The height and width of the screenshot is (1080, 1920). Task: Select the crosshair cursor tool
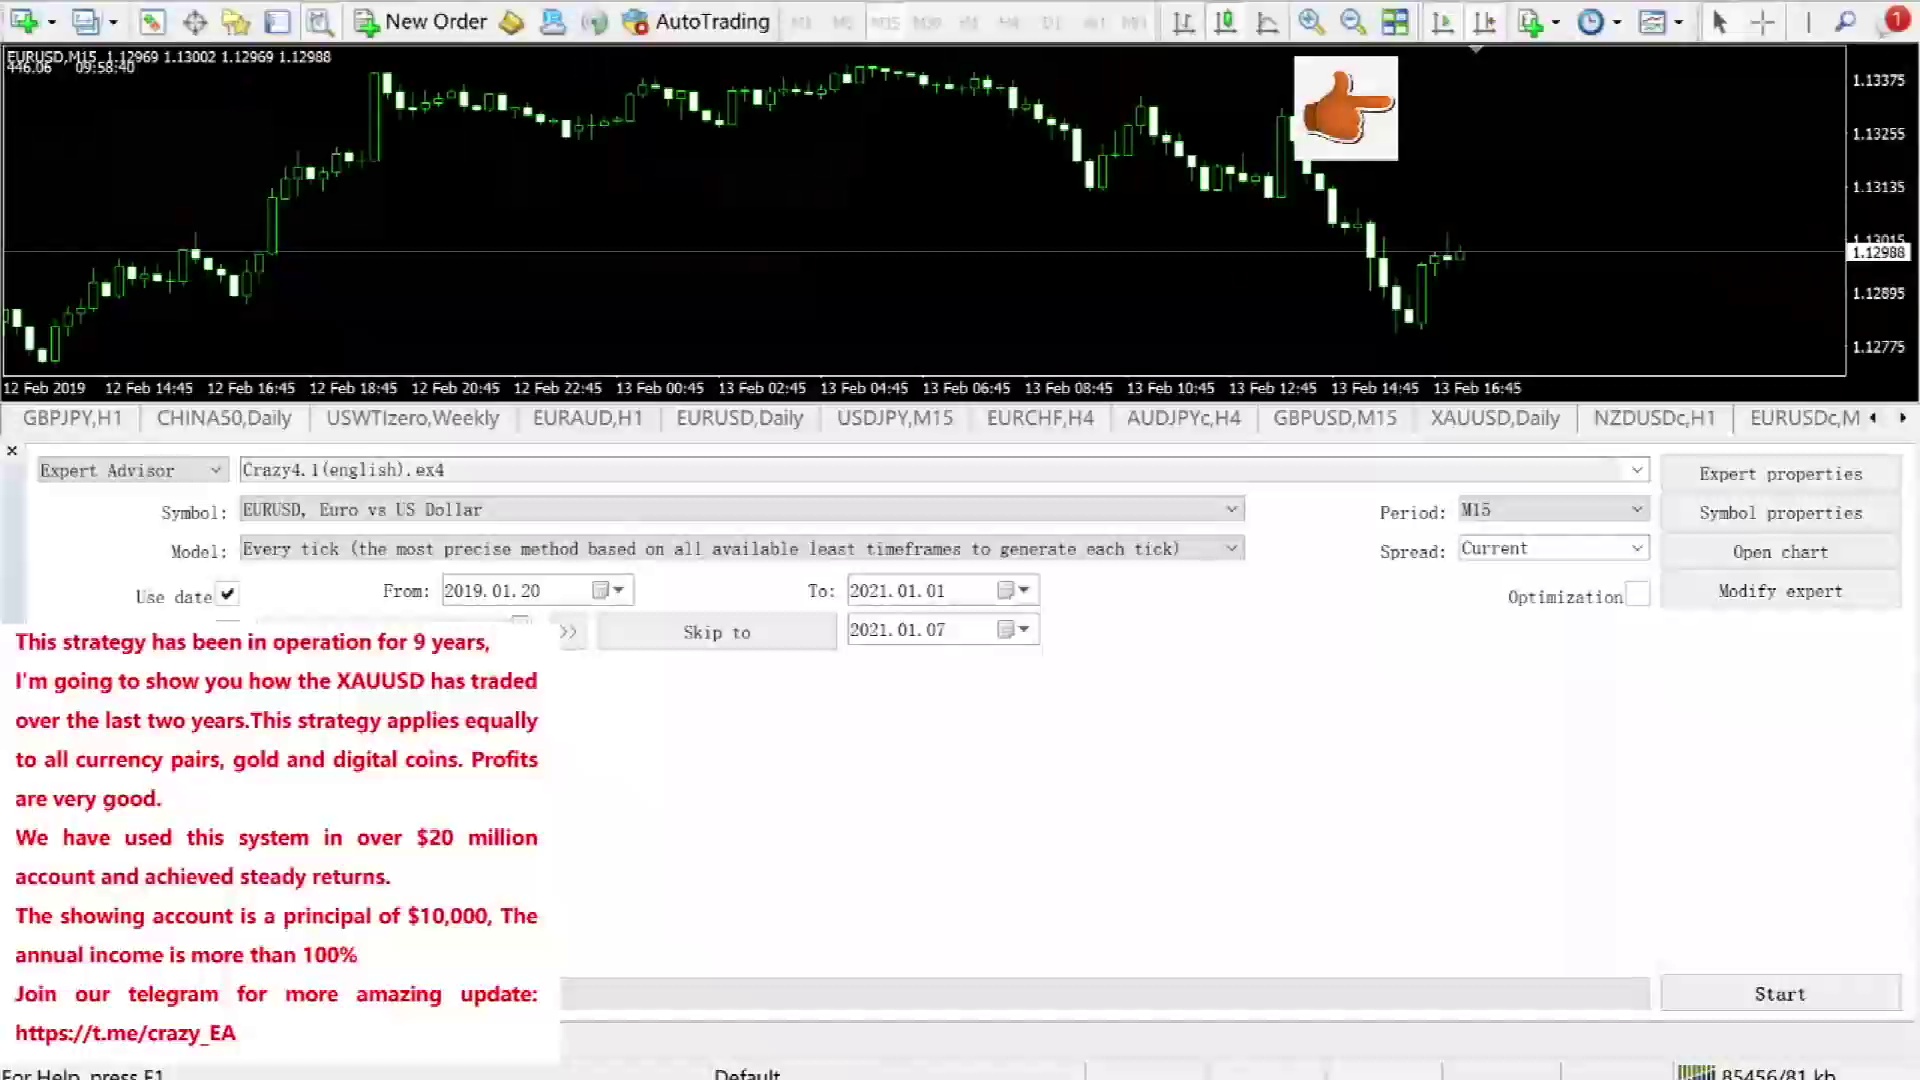coord(1763,21)
